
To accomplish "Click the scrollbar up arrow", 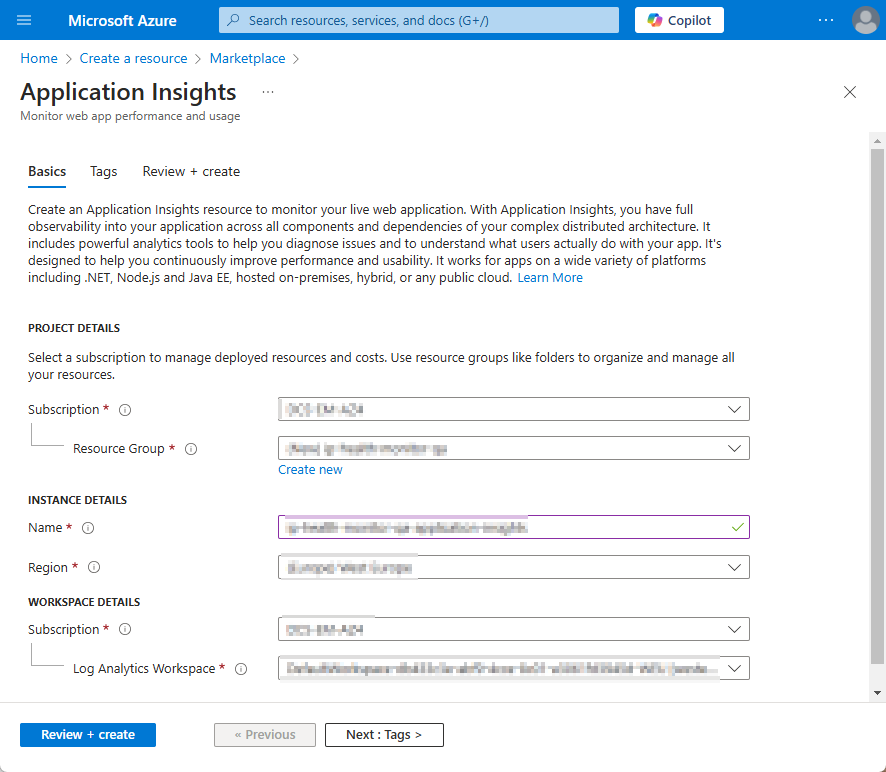I will coord(877,141).
